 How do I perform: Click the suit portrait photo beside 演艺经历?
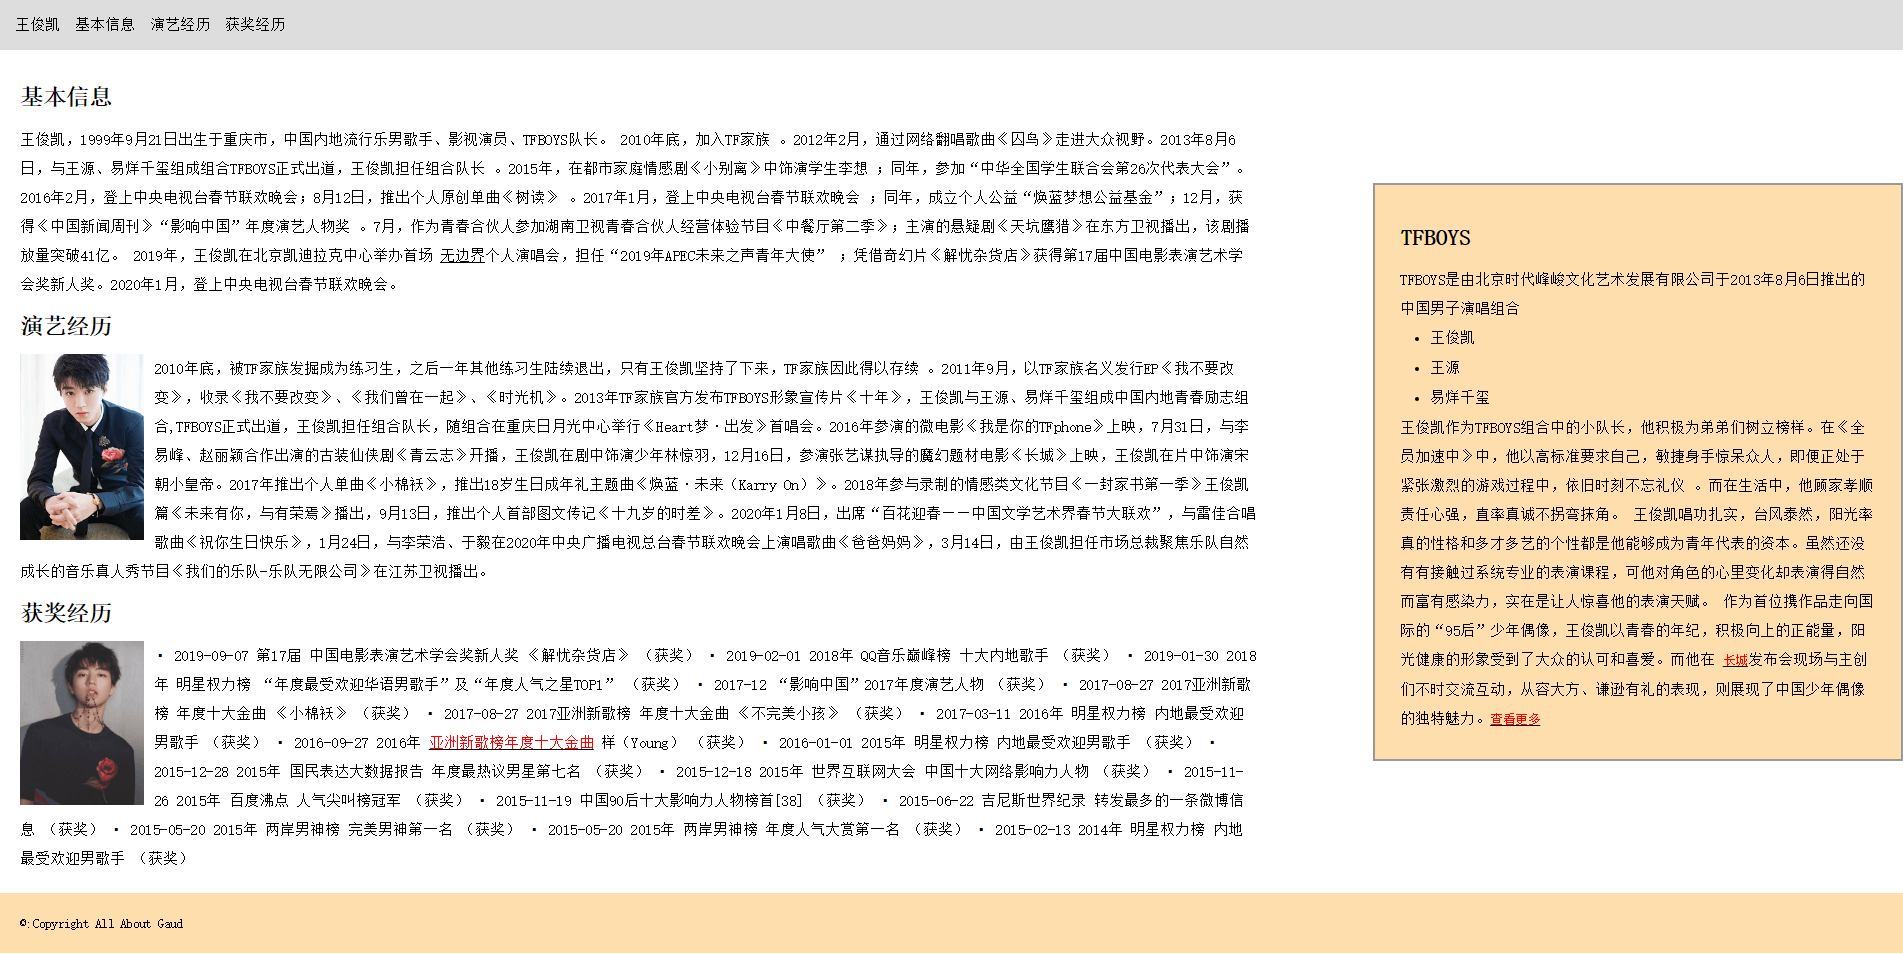click(x=81, y=447)
